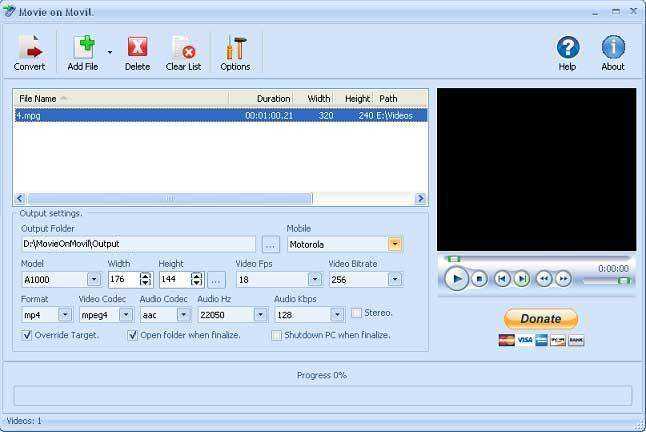This screenshot has height=432, width=646.
Task: Expand the Model A1000 dropdown
Action: [x=94, y=279]
